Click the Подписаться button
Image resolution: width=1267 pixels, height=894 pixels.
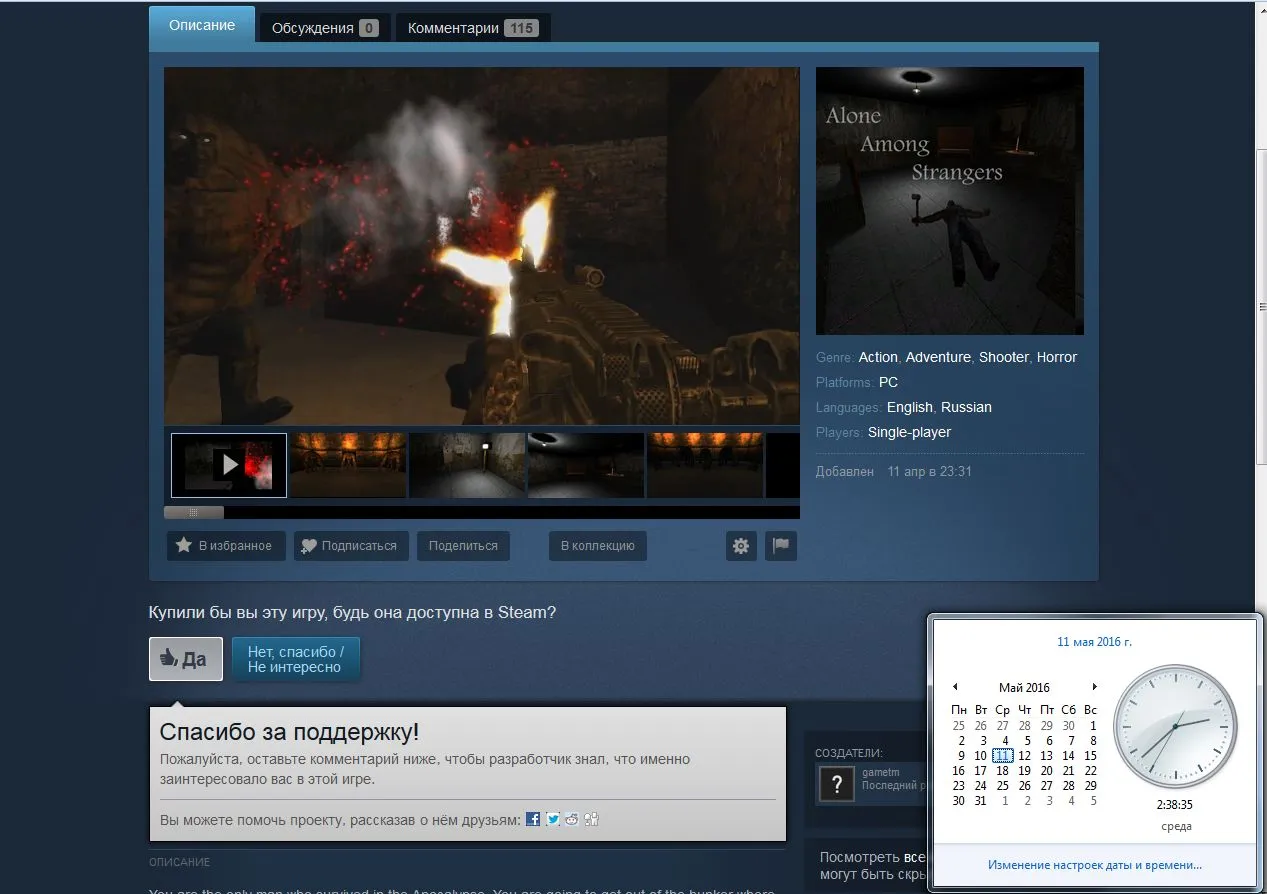[x=351, y=546]
